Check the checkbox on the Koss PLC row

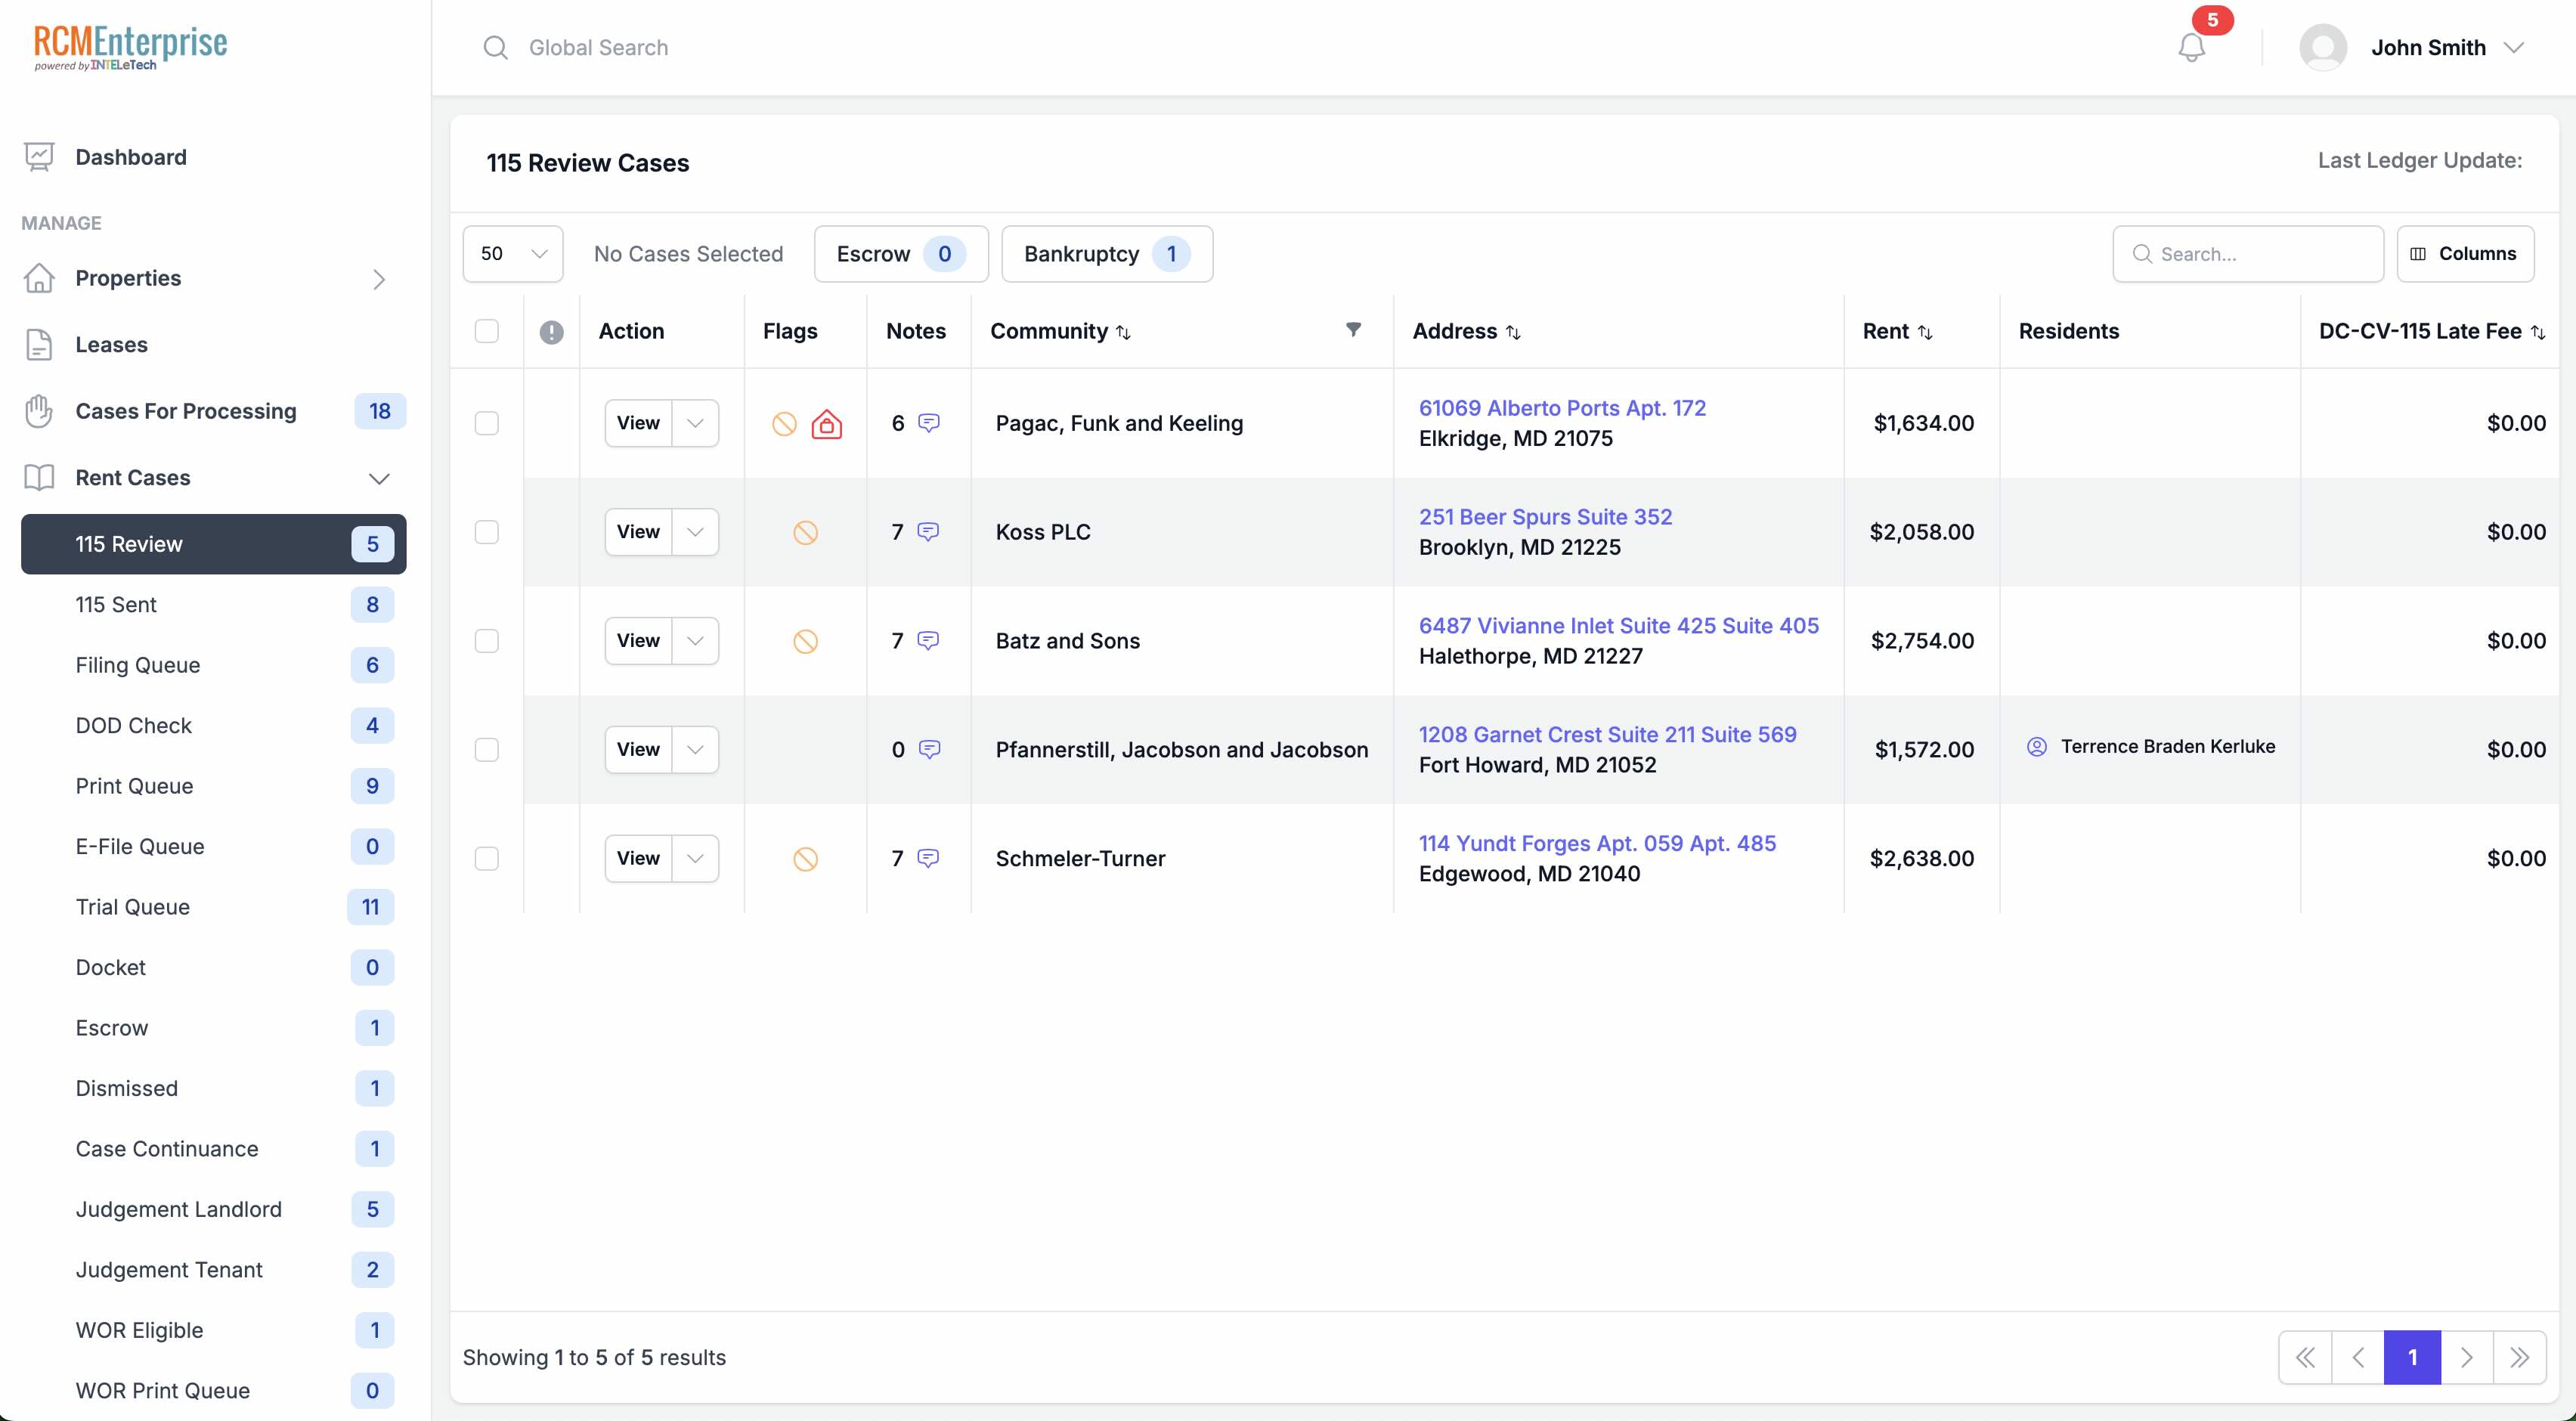click(487, 532)
